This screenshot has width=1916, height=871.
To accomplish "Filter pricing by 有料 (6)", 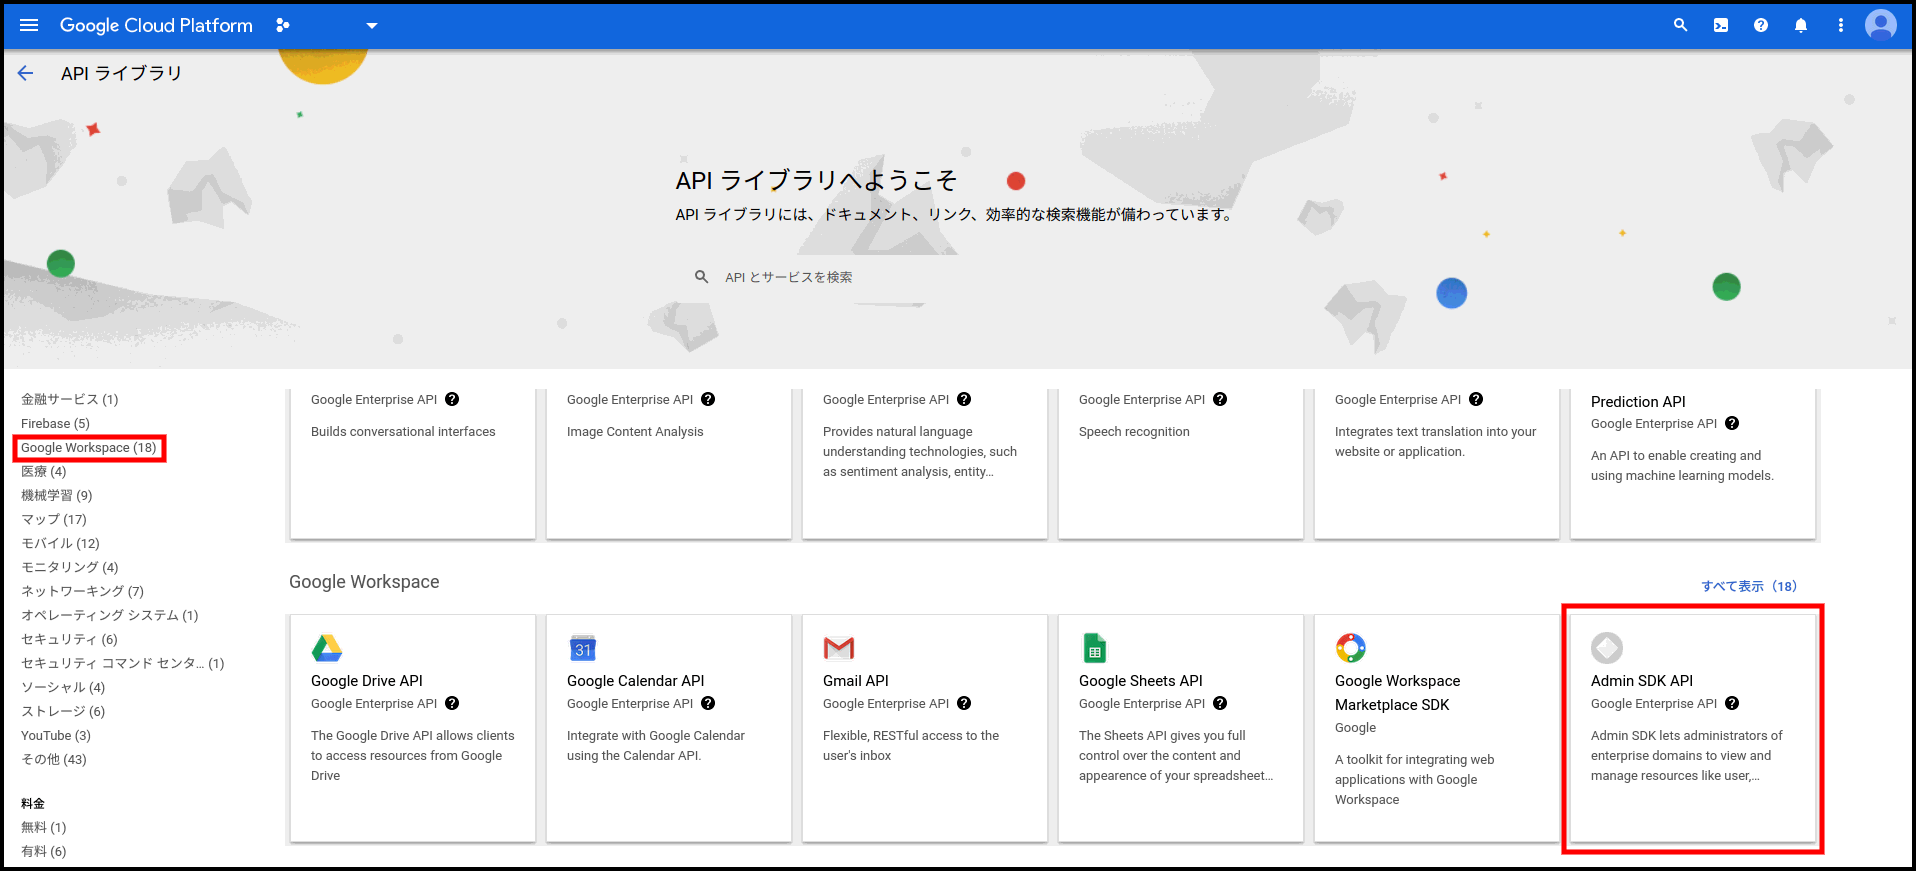I will click(44, 851).
